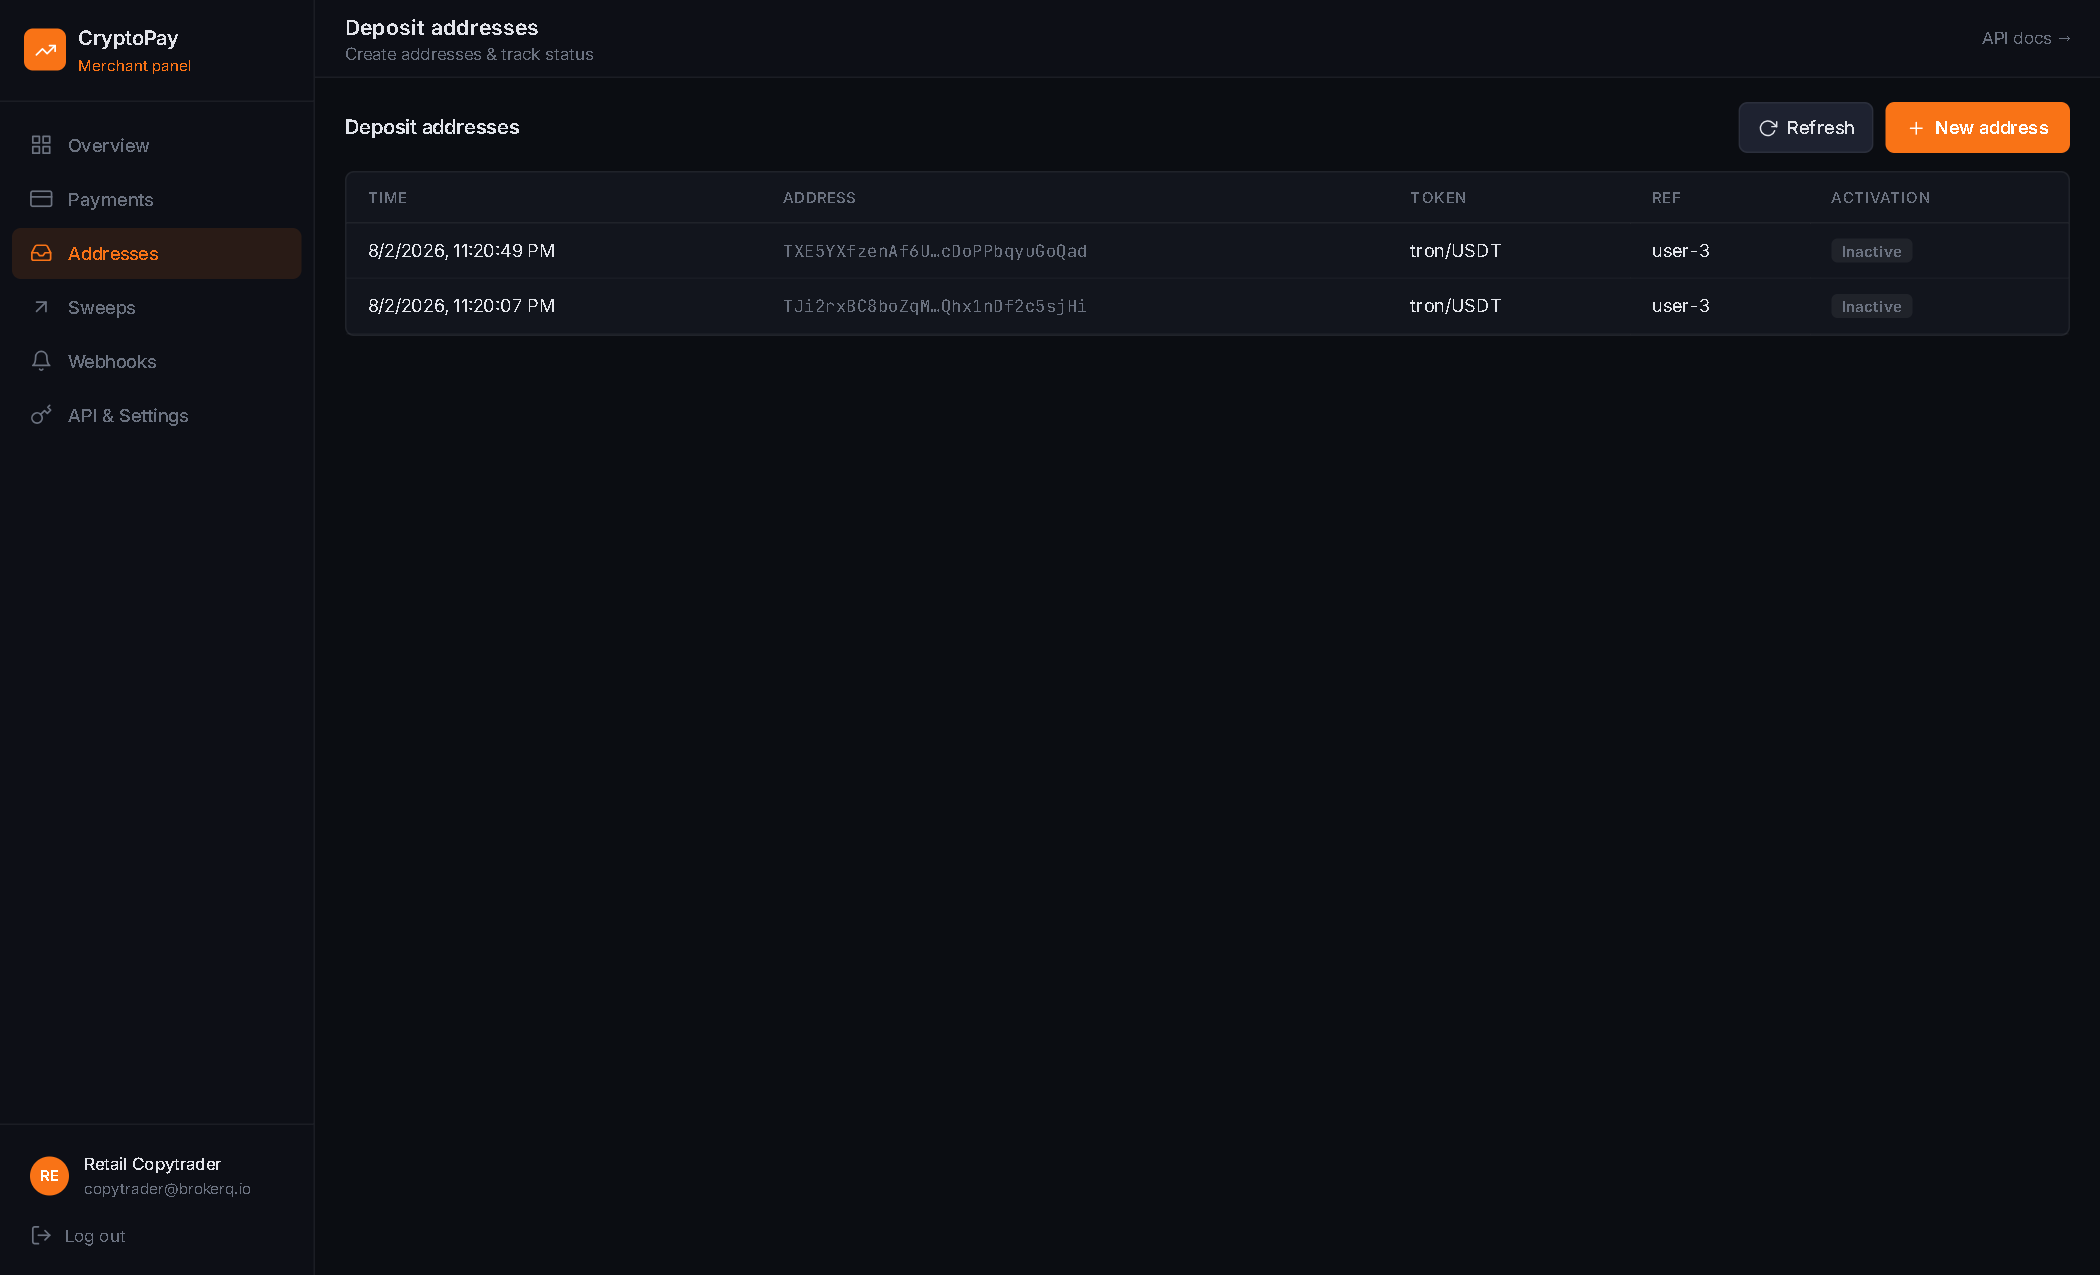
Task: Click the TIME column header
Action: click(387, 198)
